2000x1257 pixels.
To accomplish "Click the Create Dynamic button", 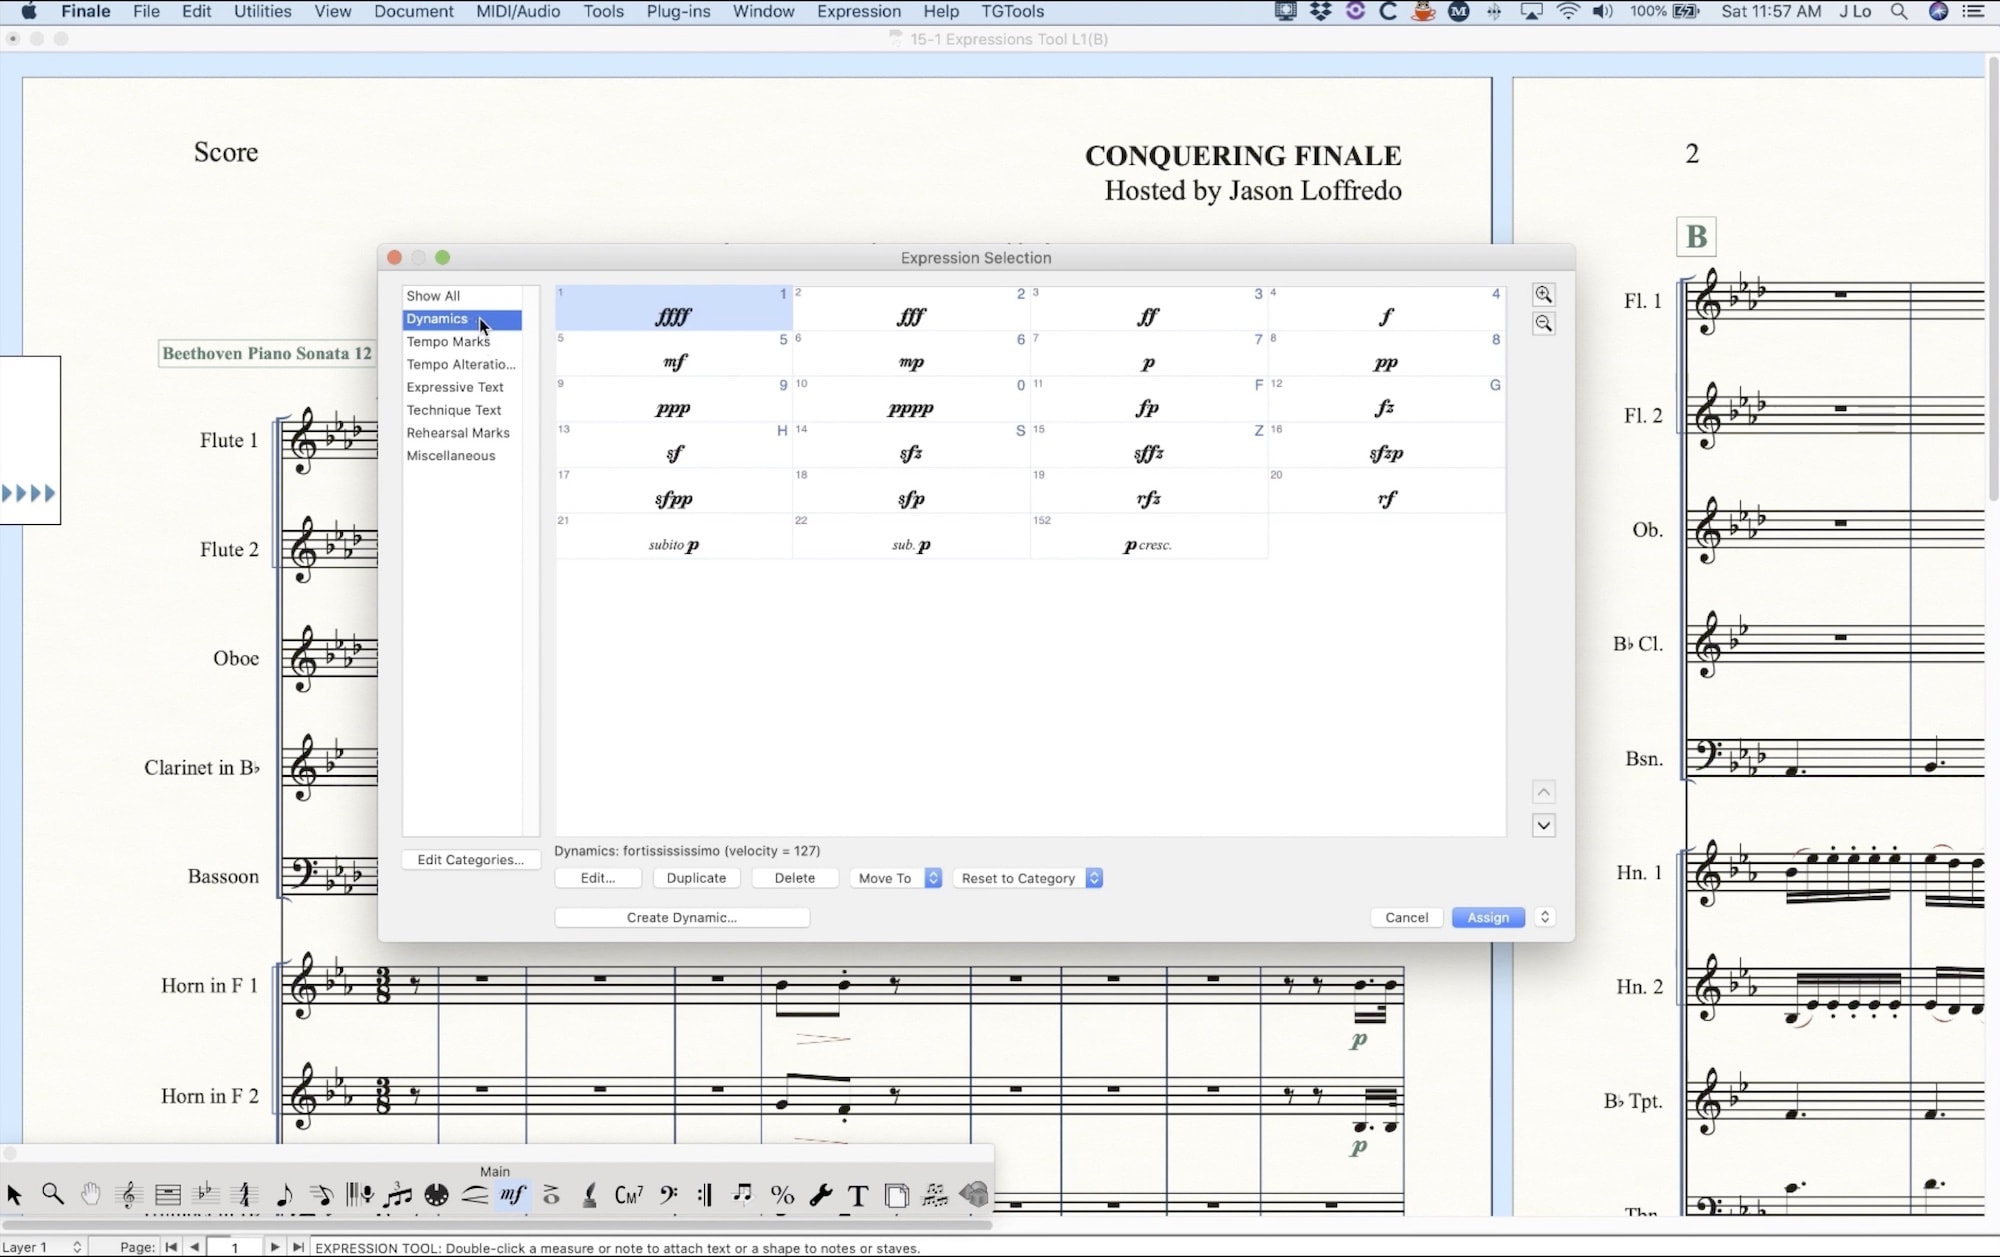I will 682,917.
